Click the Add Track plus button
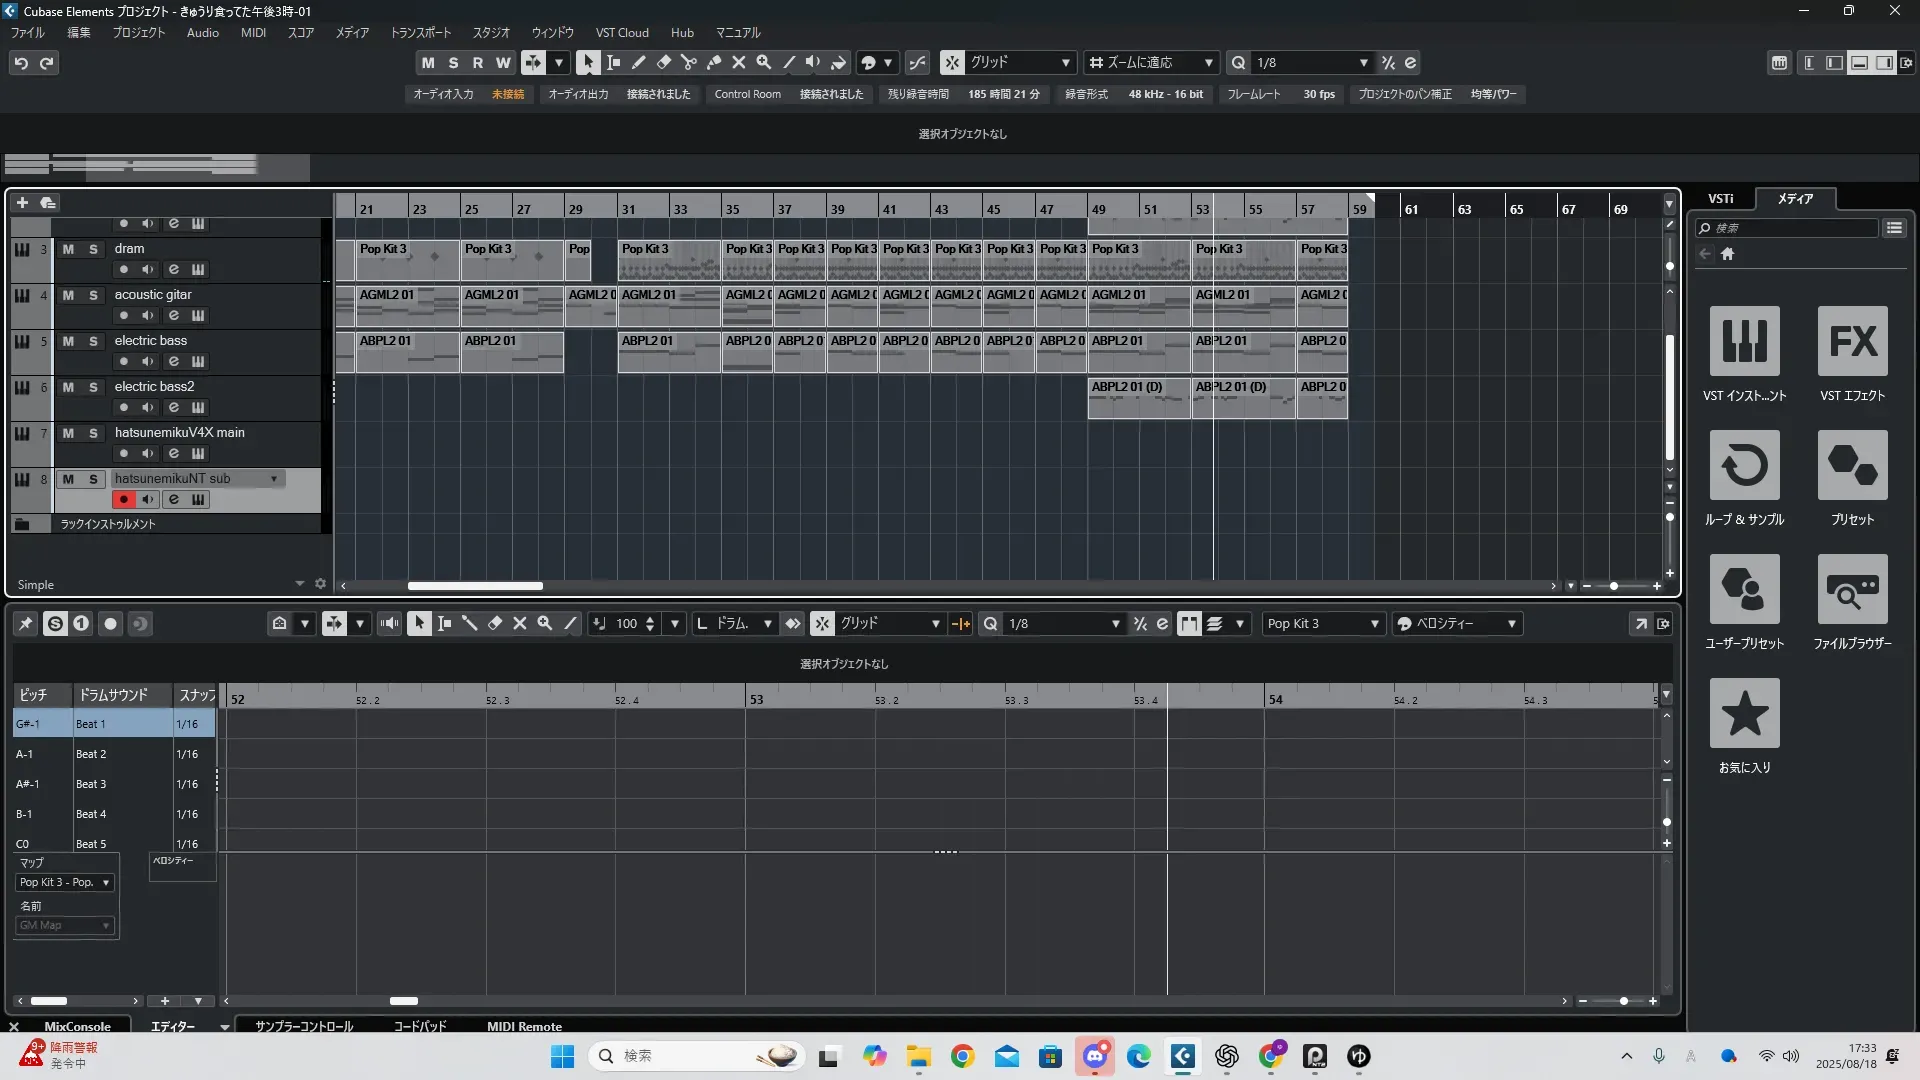The height and width of the screenshot is (1080, 1920). [x=22, y=203]
